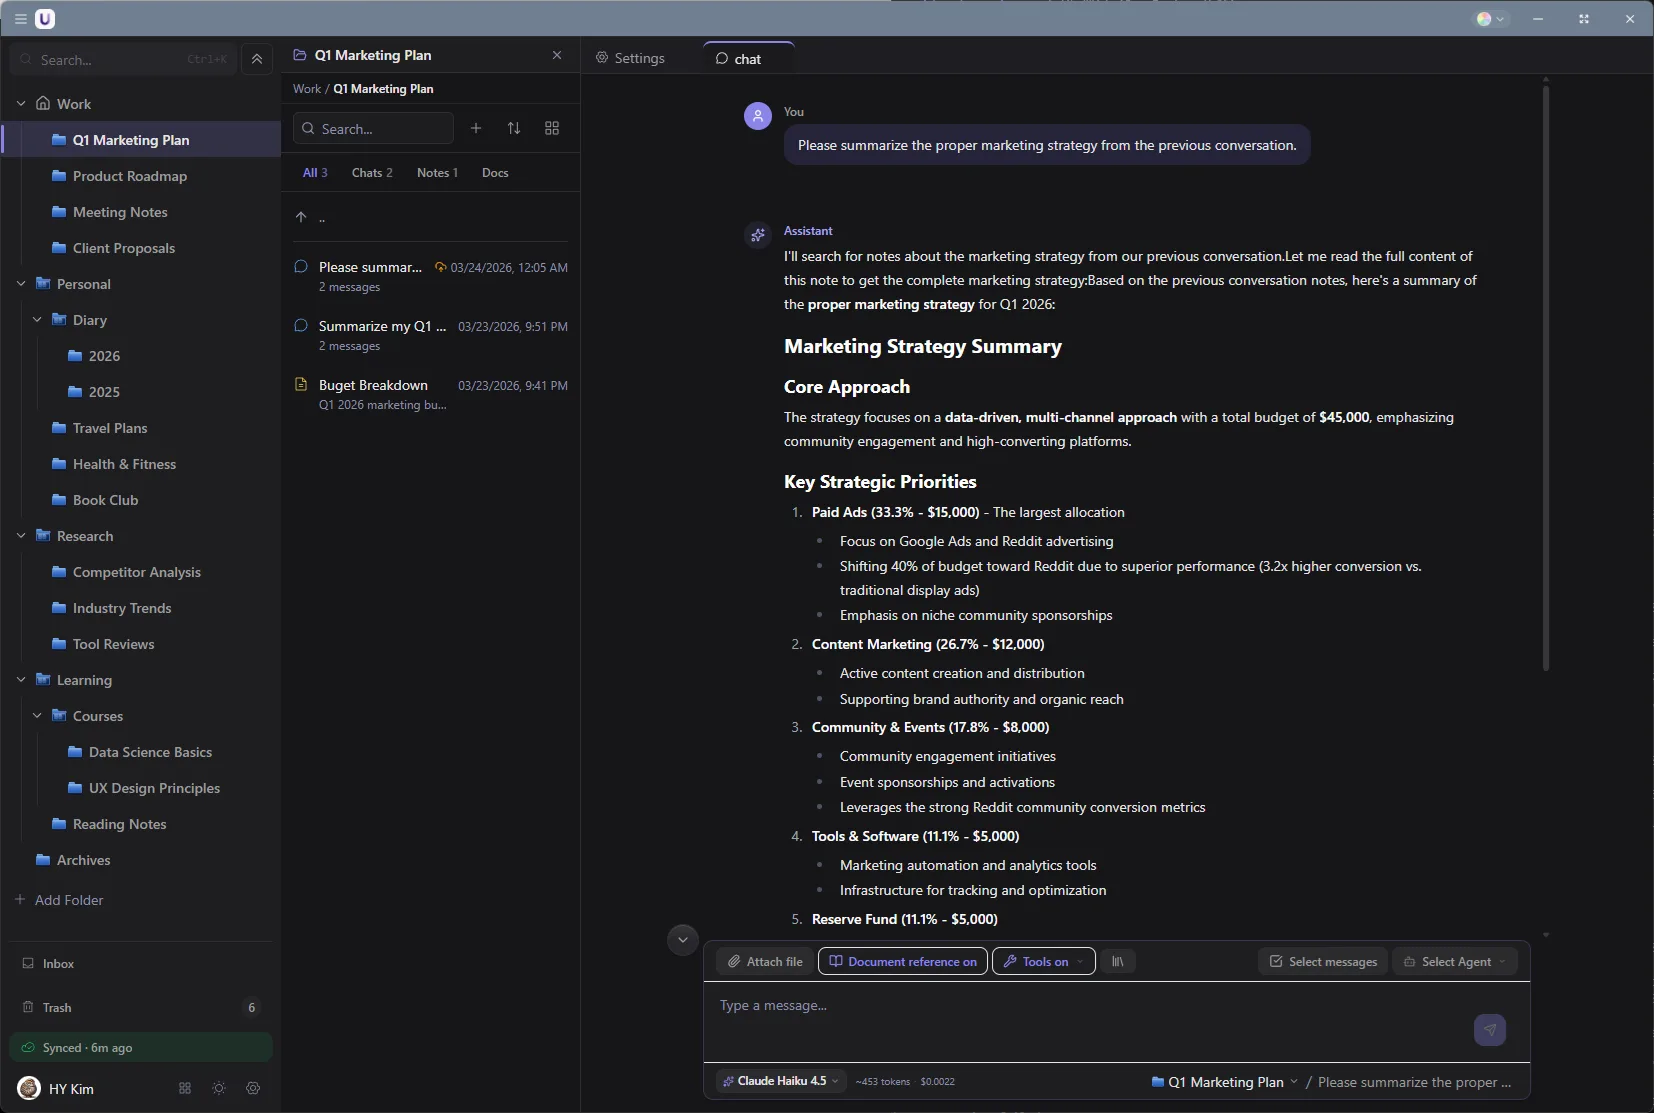Enable Select messages mode
This screenshot has width=1654, height=1113.
coord(1321,961)
